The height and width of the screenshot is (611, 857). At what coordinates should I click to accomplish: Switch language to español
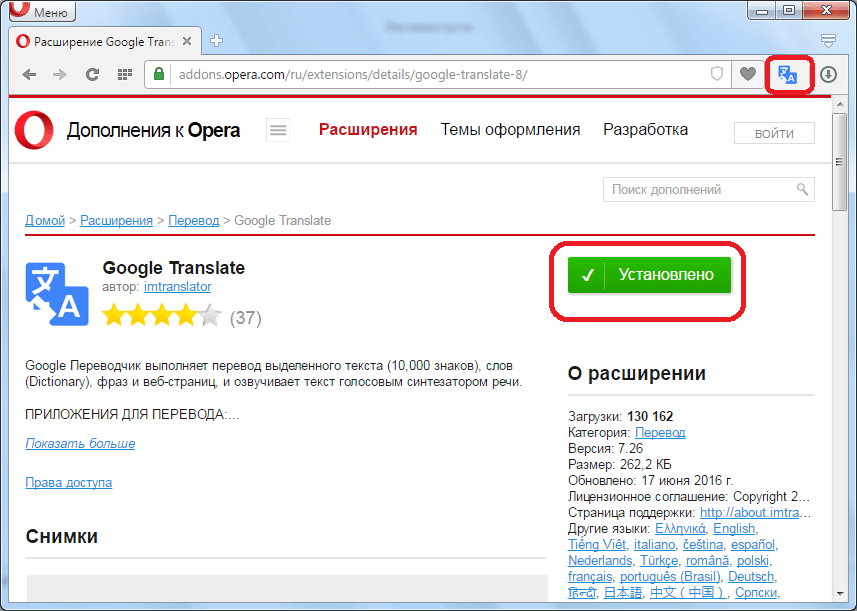click(753, 545)
